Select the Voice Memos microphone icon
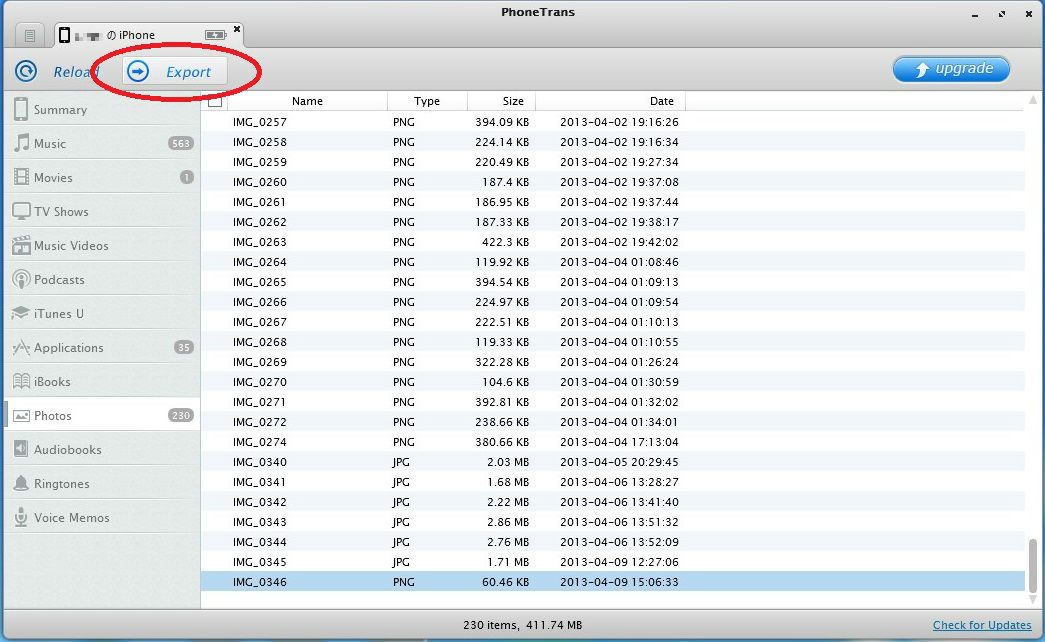 pyautogui.click(x=21, y=517)
